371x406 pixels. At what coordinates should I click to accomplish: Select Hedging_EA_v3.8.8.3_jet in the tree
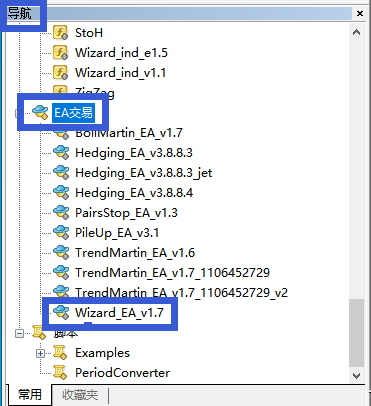pyautogui.click(x=144, y=173)
